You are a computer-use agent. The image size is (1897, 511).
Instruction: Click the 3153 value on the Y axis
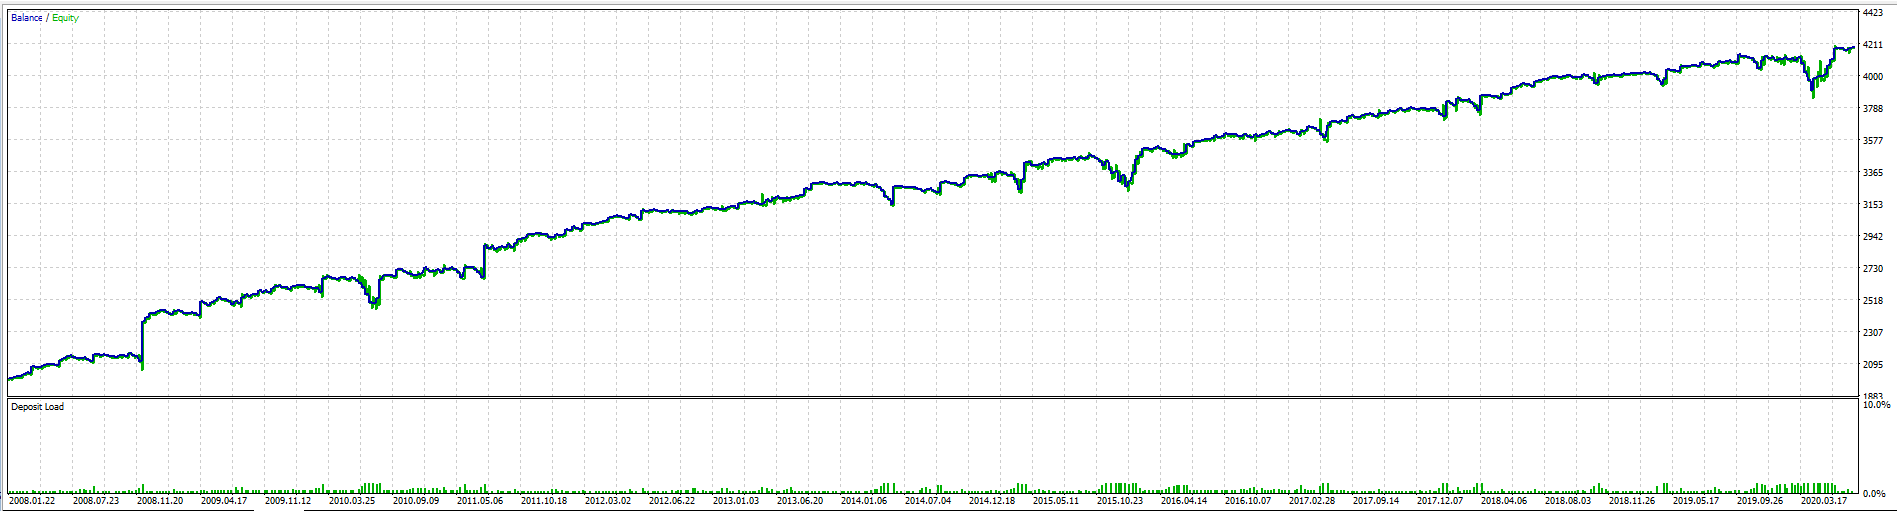pos(1873,205)
